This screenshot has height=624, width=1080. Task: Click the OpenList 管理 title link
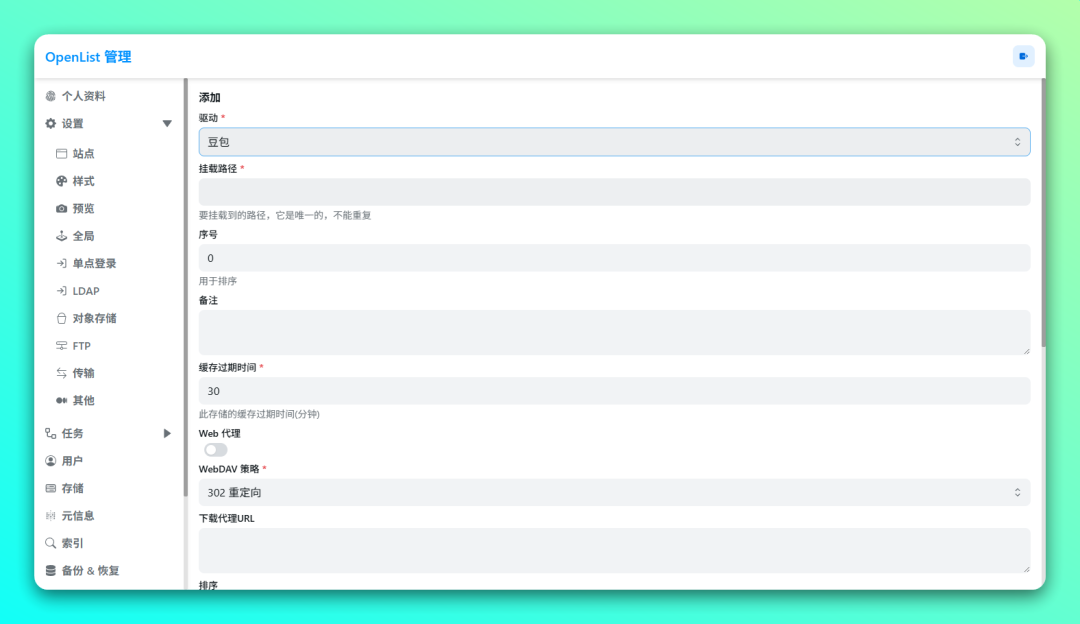[x=88, y=57]
